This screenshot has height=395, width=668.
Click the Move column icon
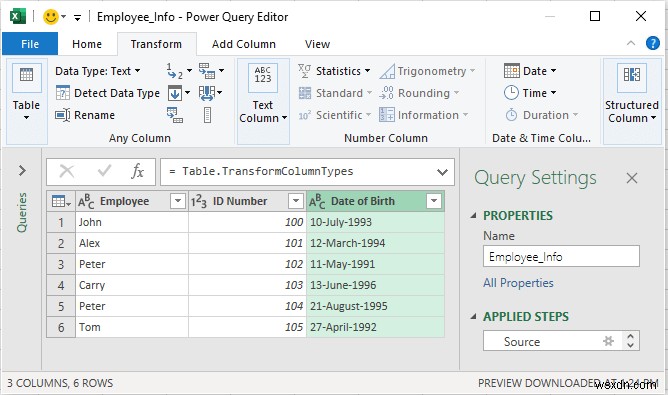[x=207, y=93]
